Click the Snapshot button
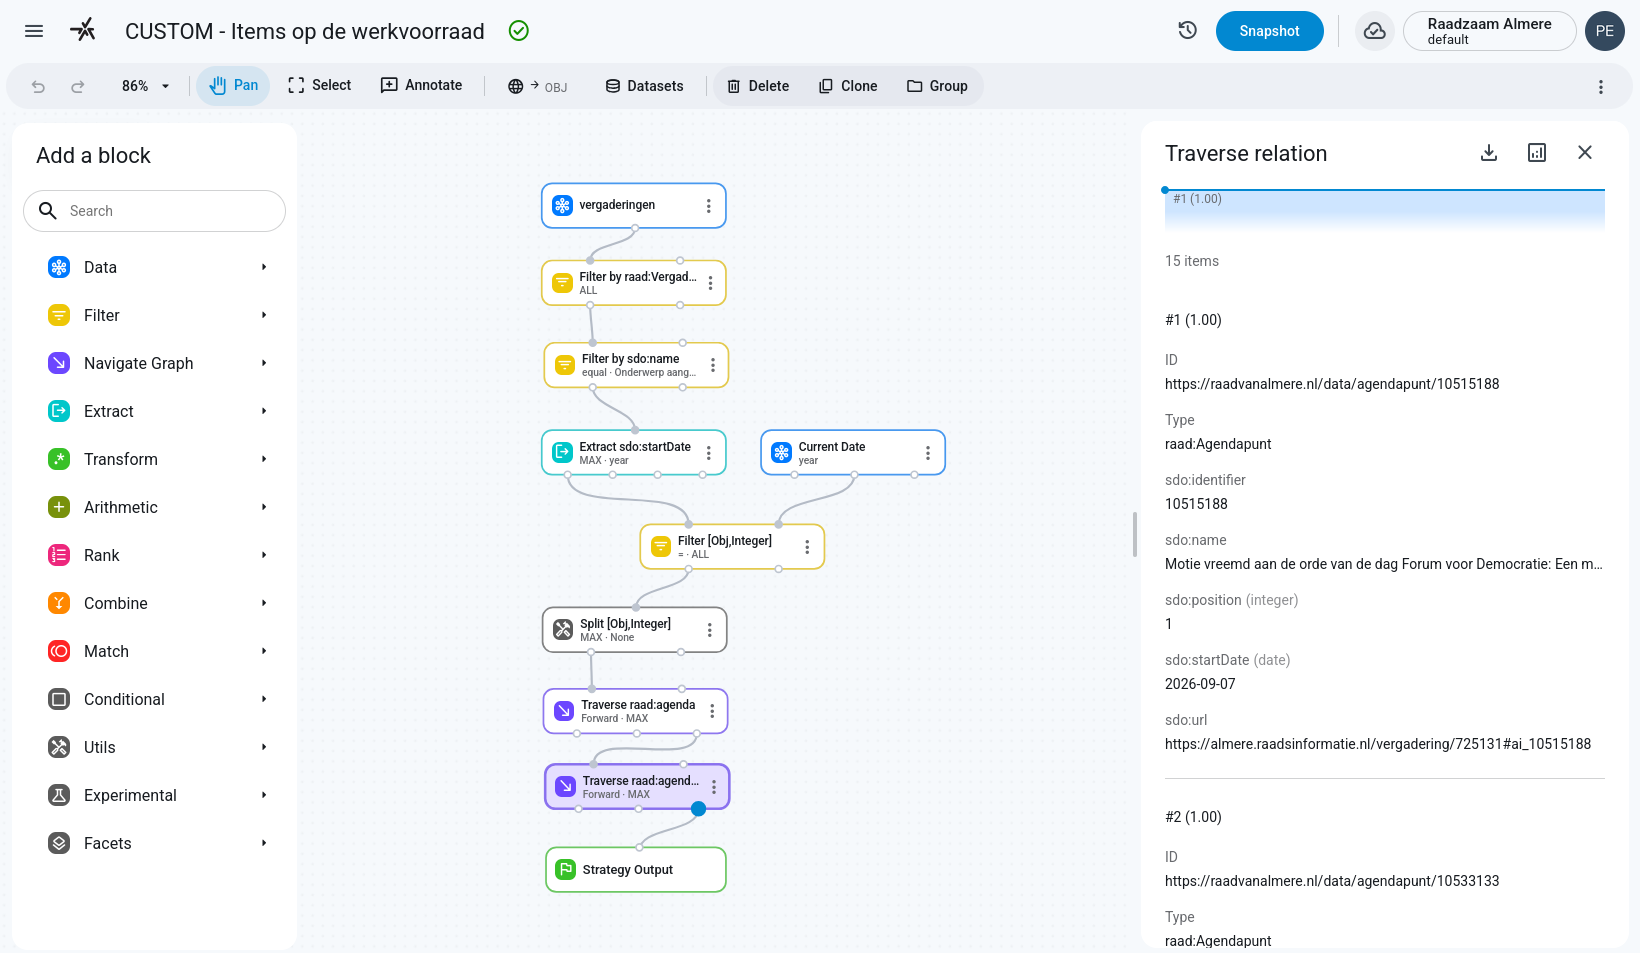The width and height of the screenshot is (1640, 953). pyautogui.click(x=1269, y=31)
